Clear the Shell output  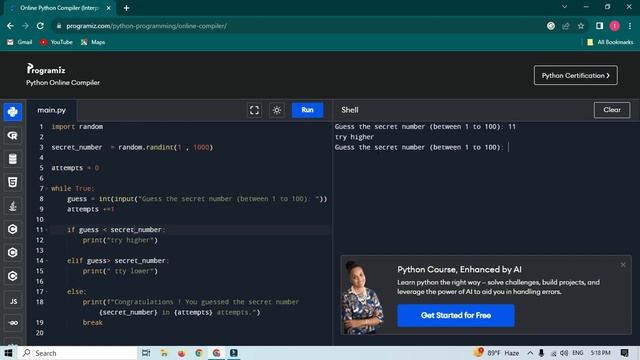click(x=612, y=110)
